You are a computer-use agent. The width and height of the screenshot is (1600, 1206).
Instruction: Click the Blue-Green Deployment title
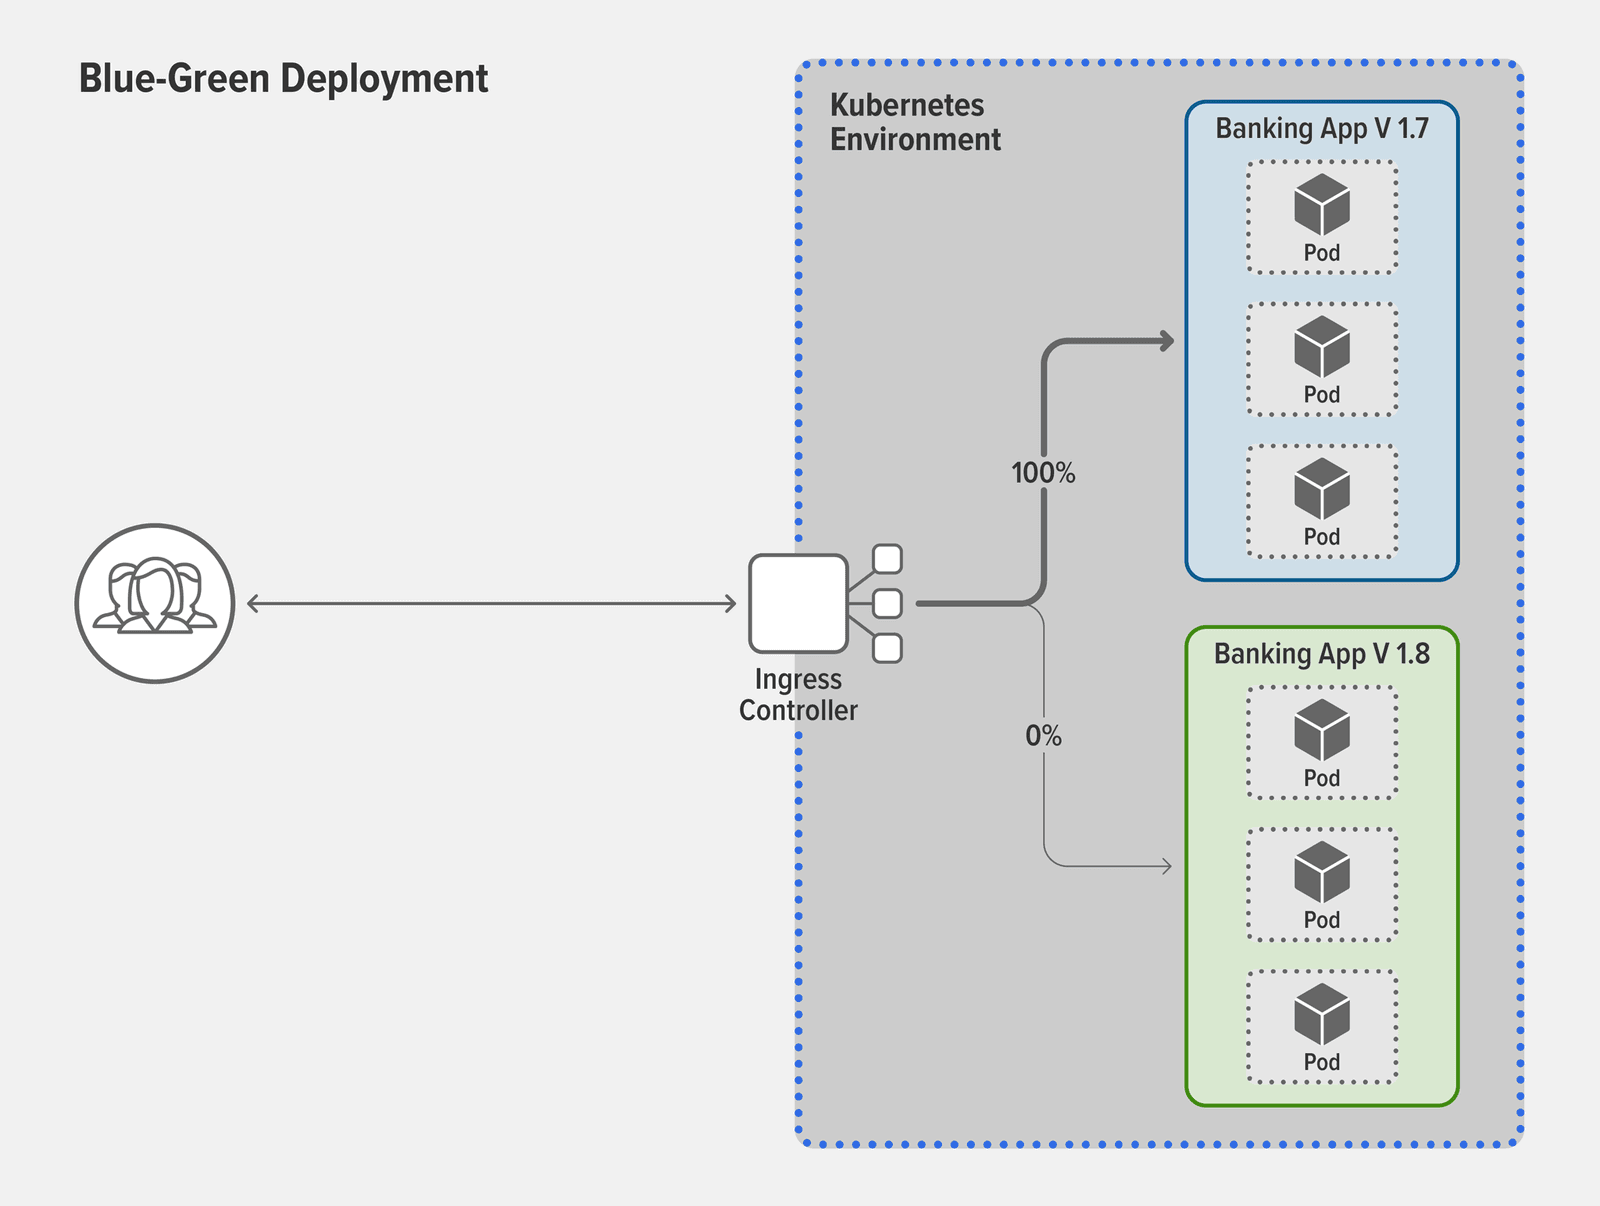tap(283, 78)
